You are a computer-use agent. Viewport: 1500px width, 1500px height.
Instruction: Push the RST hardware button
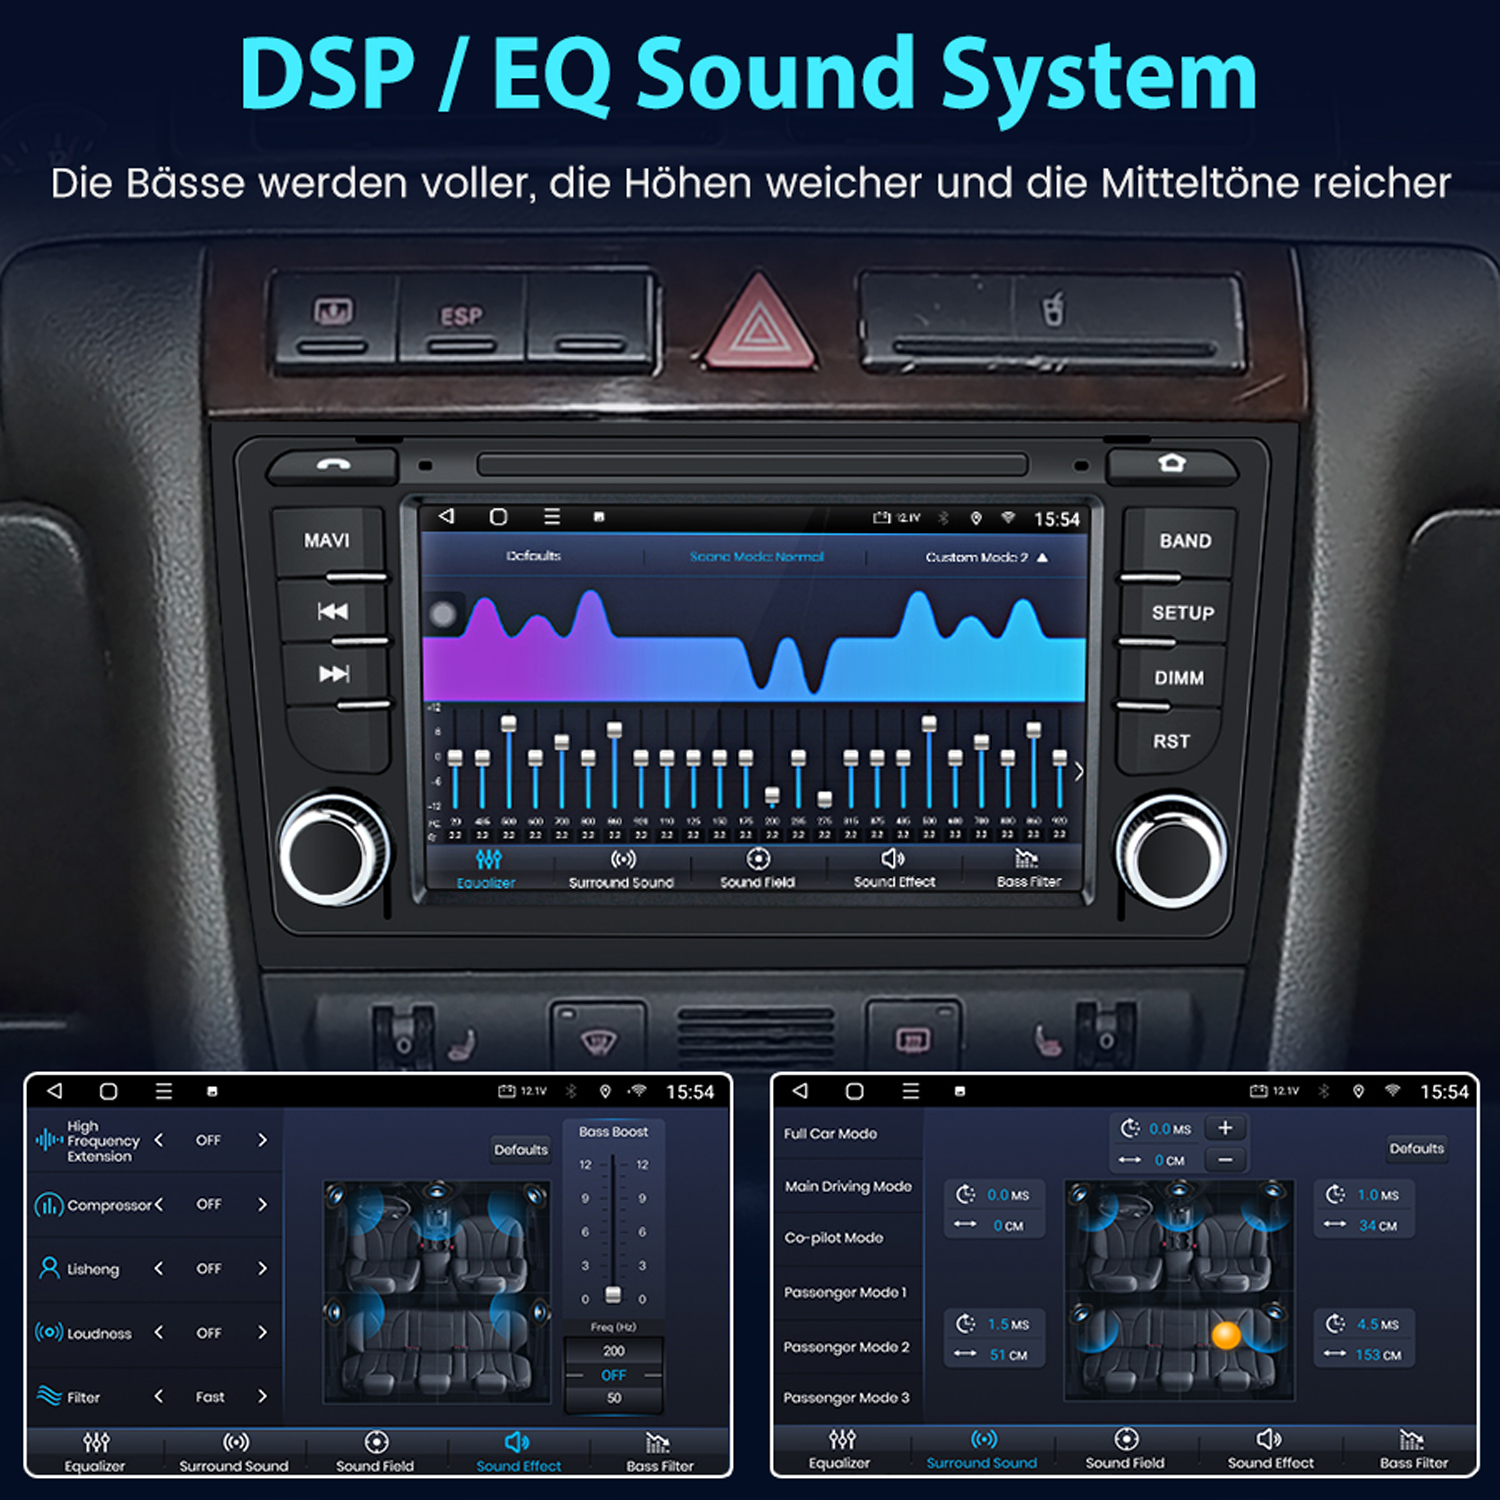point(1171,741)
